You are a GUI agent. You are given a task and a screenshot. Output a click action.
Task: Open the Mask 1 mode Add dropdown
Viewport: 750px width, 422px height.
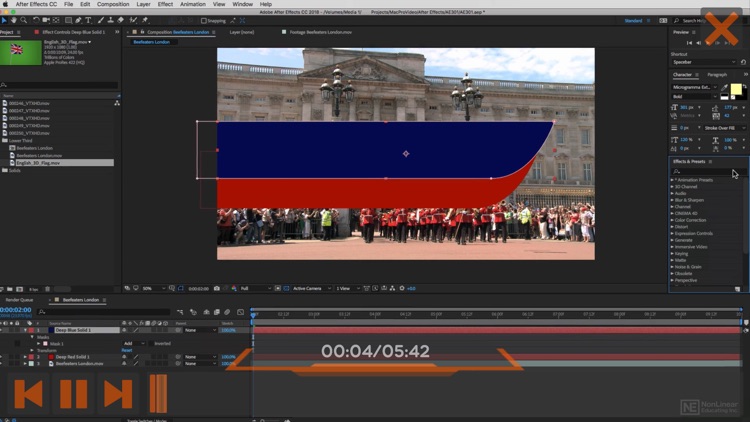coord(134,344)
